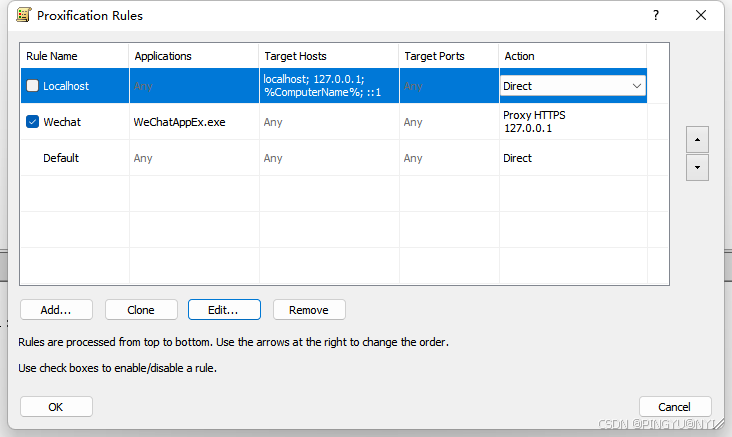
Task: Confirm with the OK button
Action: [56, 407]
